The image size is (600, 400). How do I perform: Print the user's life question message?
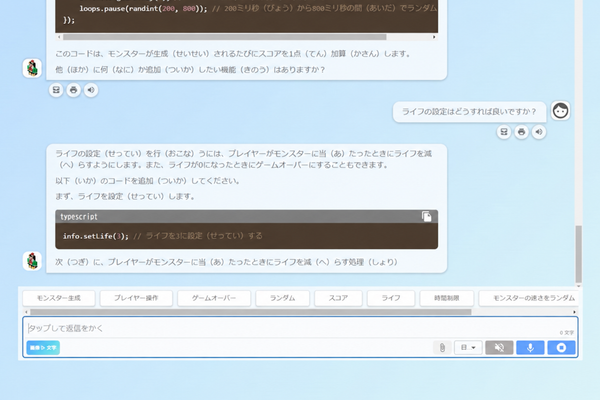click(521, 132)
